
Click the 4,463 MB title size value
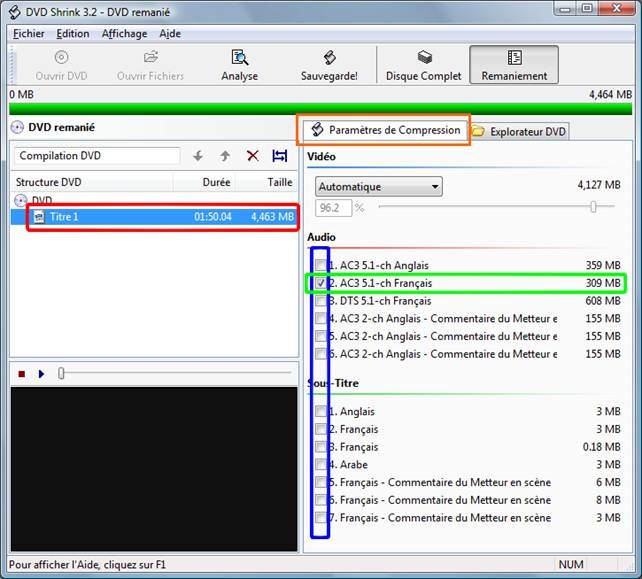[272, 217]
